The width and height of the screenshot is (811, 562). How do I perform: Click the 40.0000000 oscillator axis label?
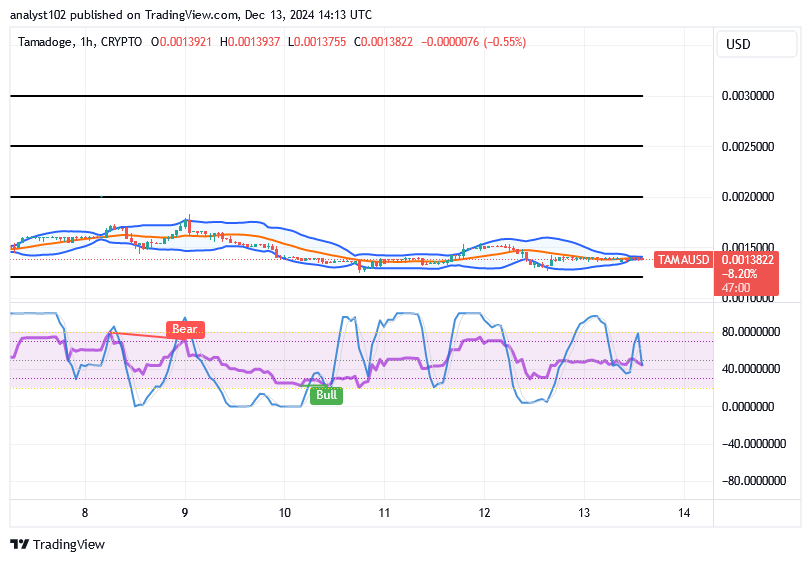pos(750,369)
